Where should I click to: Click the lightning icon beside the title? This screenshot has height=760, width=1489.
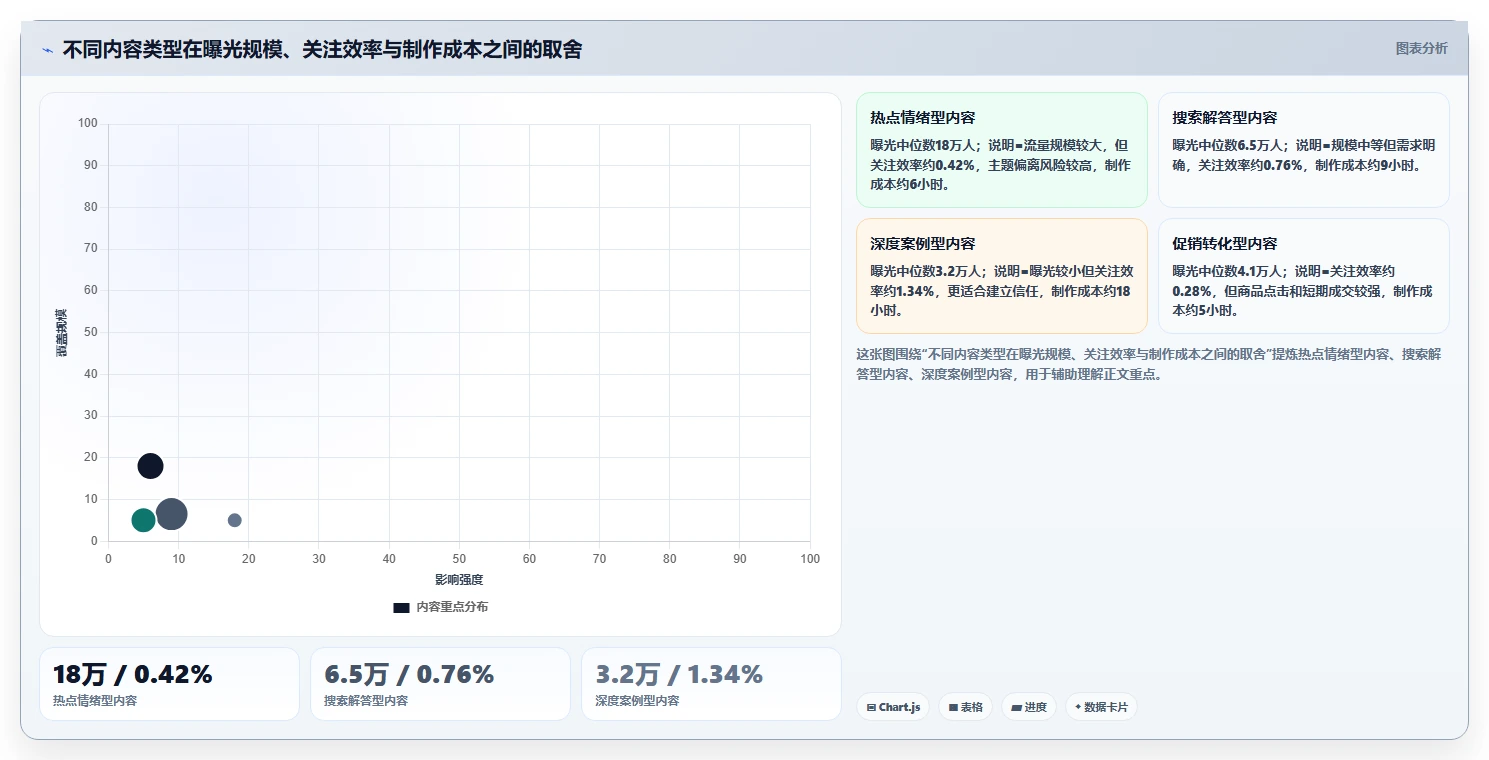47,50
